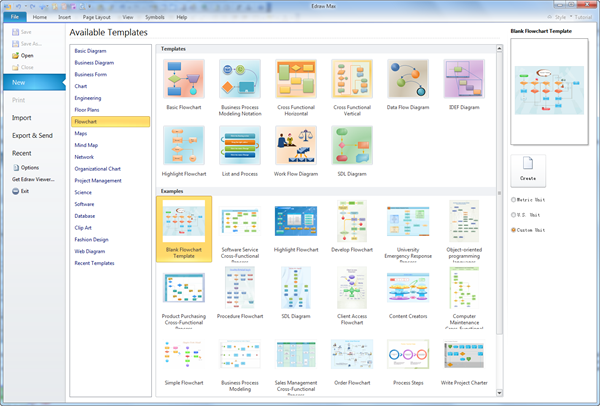Select the Data Flow Diagram template icon
This screenshot has height=406, width=600.
(407, 79)
